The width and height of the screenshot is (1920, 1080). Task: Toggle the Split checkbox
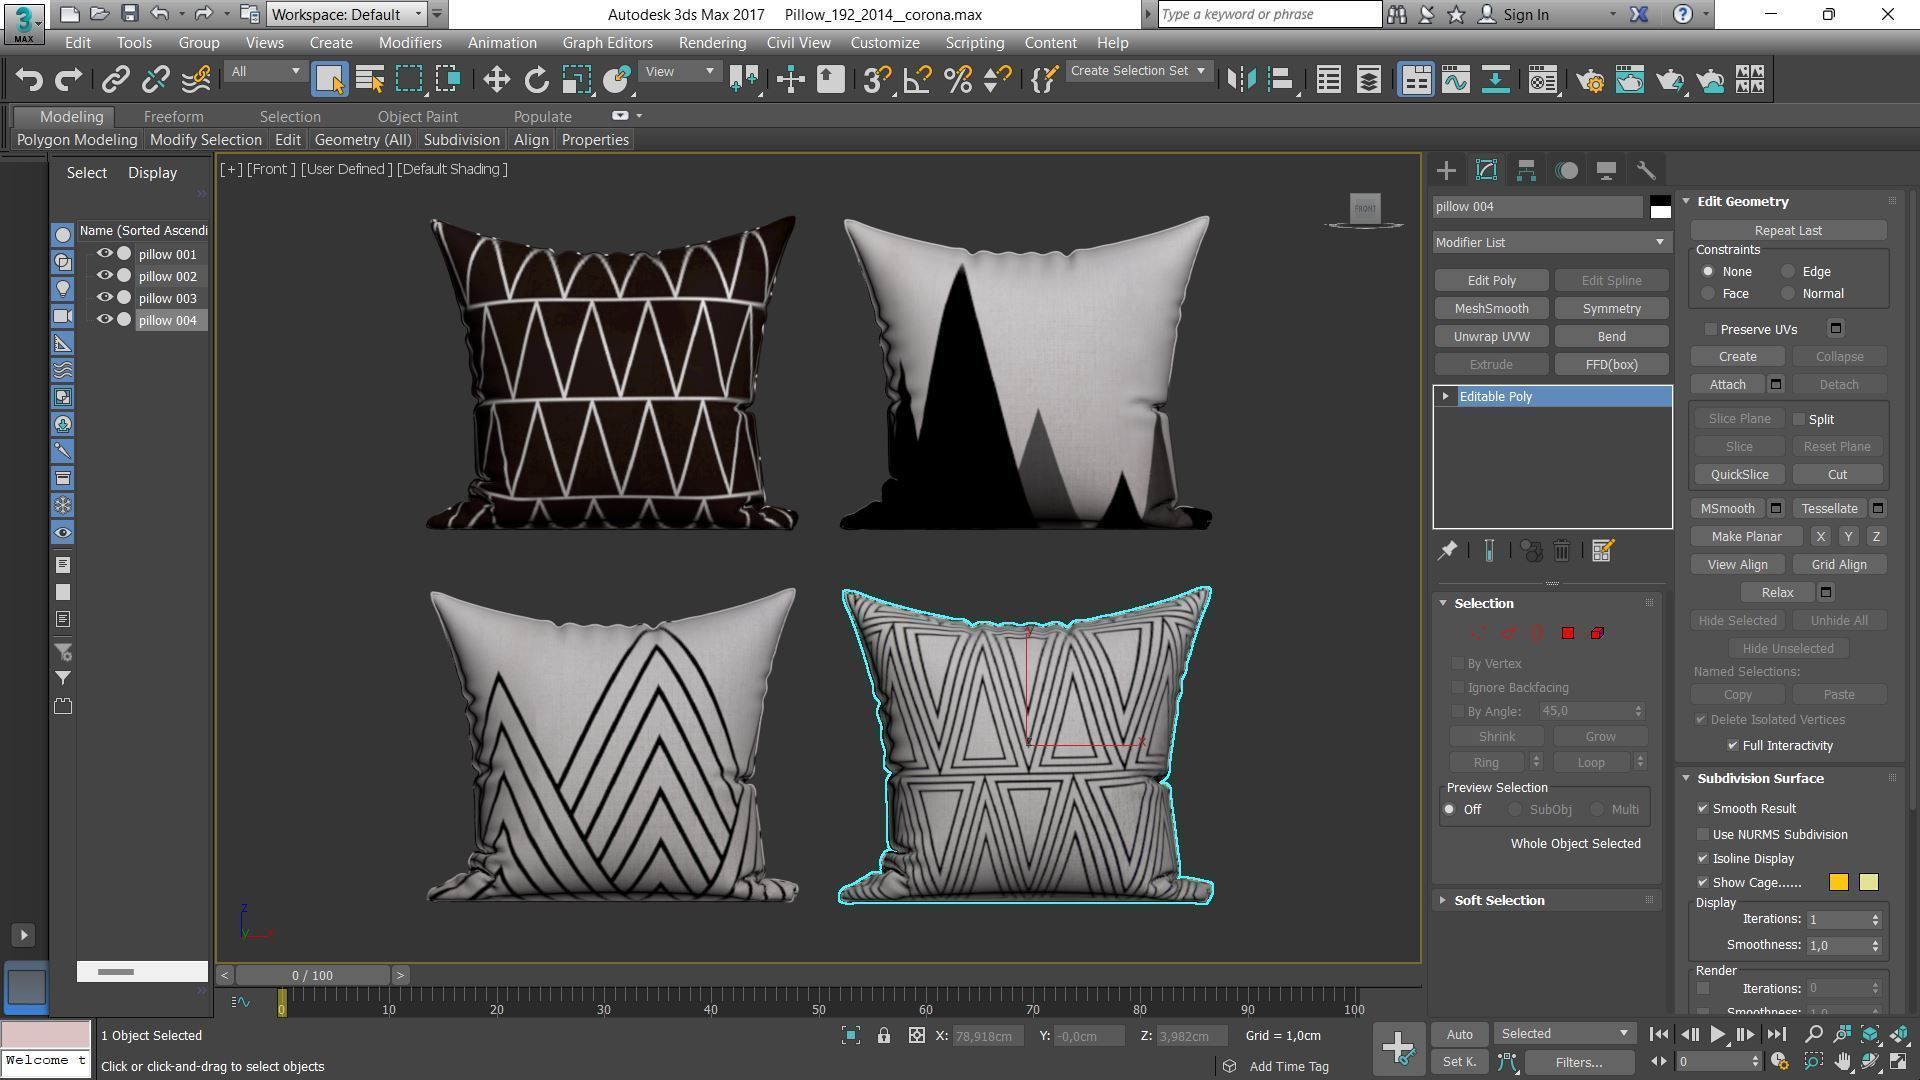click(1799, 419)
